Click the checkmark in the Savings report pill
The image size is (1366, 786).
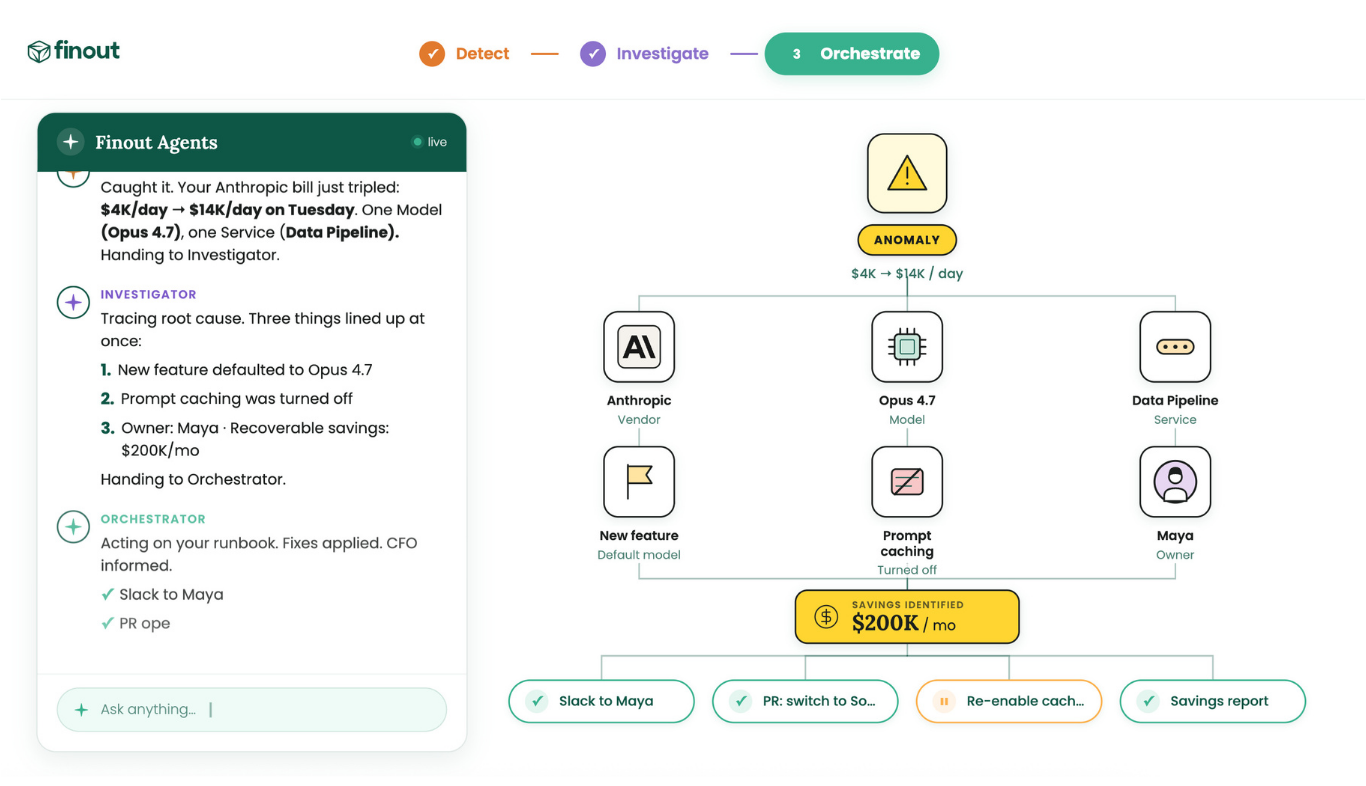tap(1150, 701)
